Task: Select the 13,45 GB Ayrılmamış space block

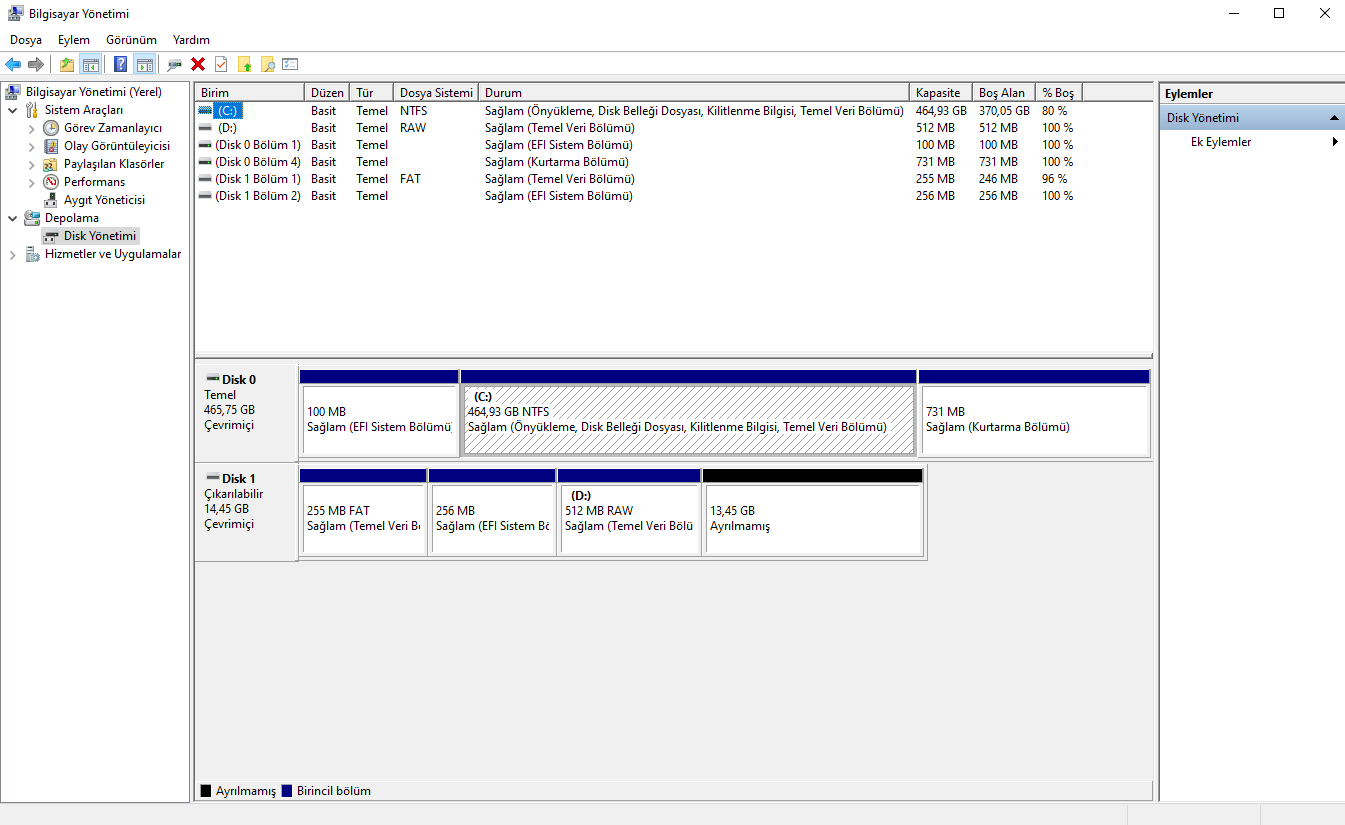Action: [x=813, y=511]
